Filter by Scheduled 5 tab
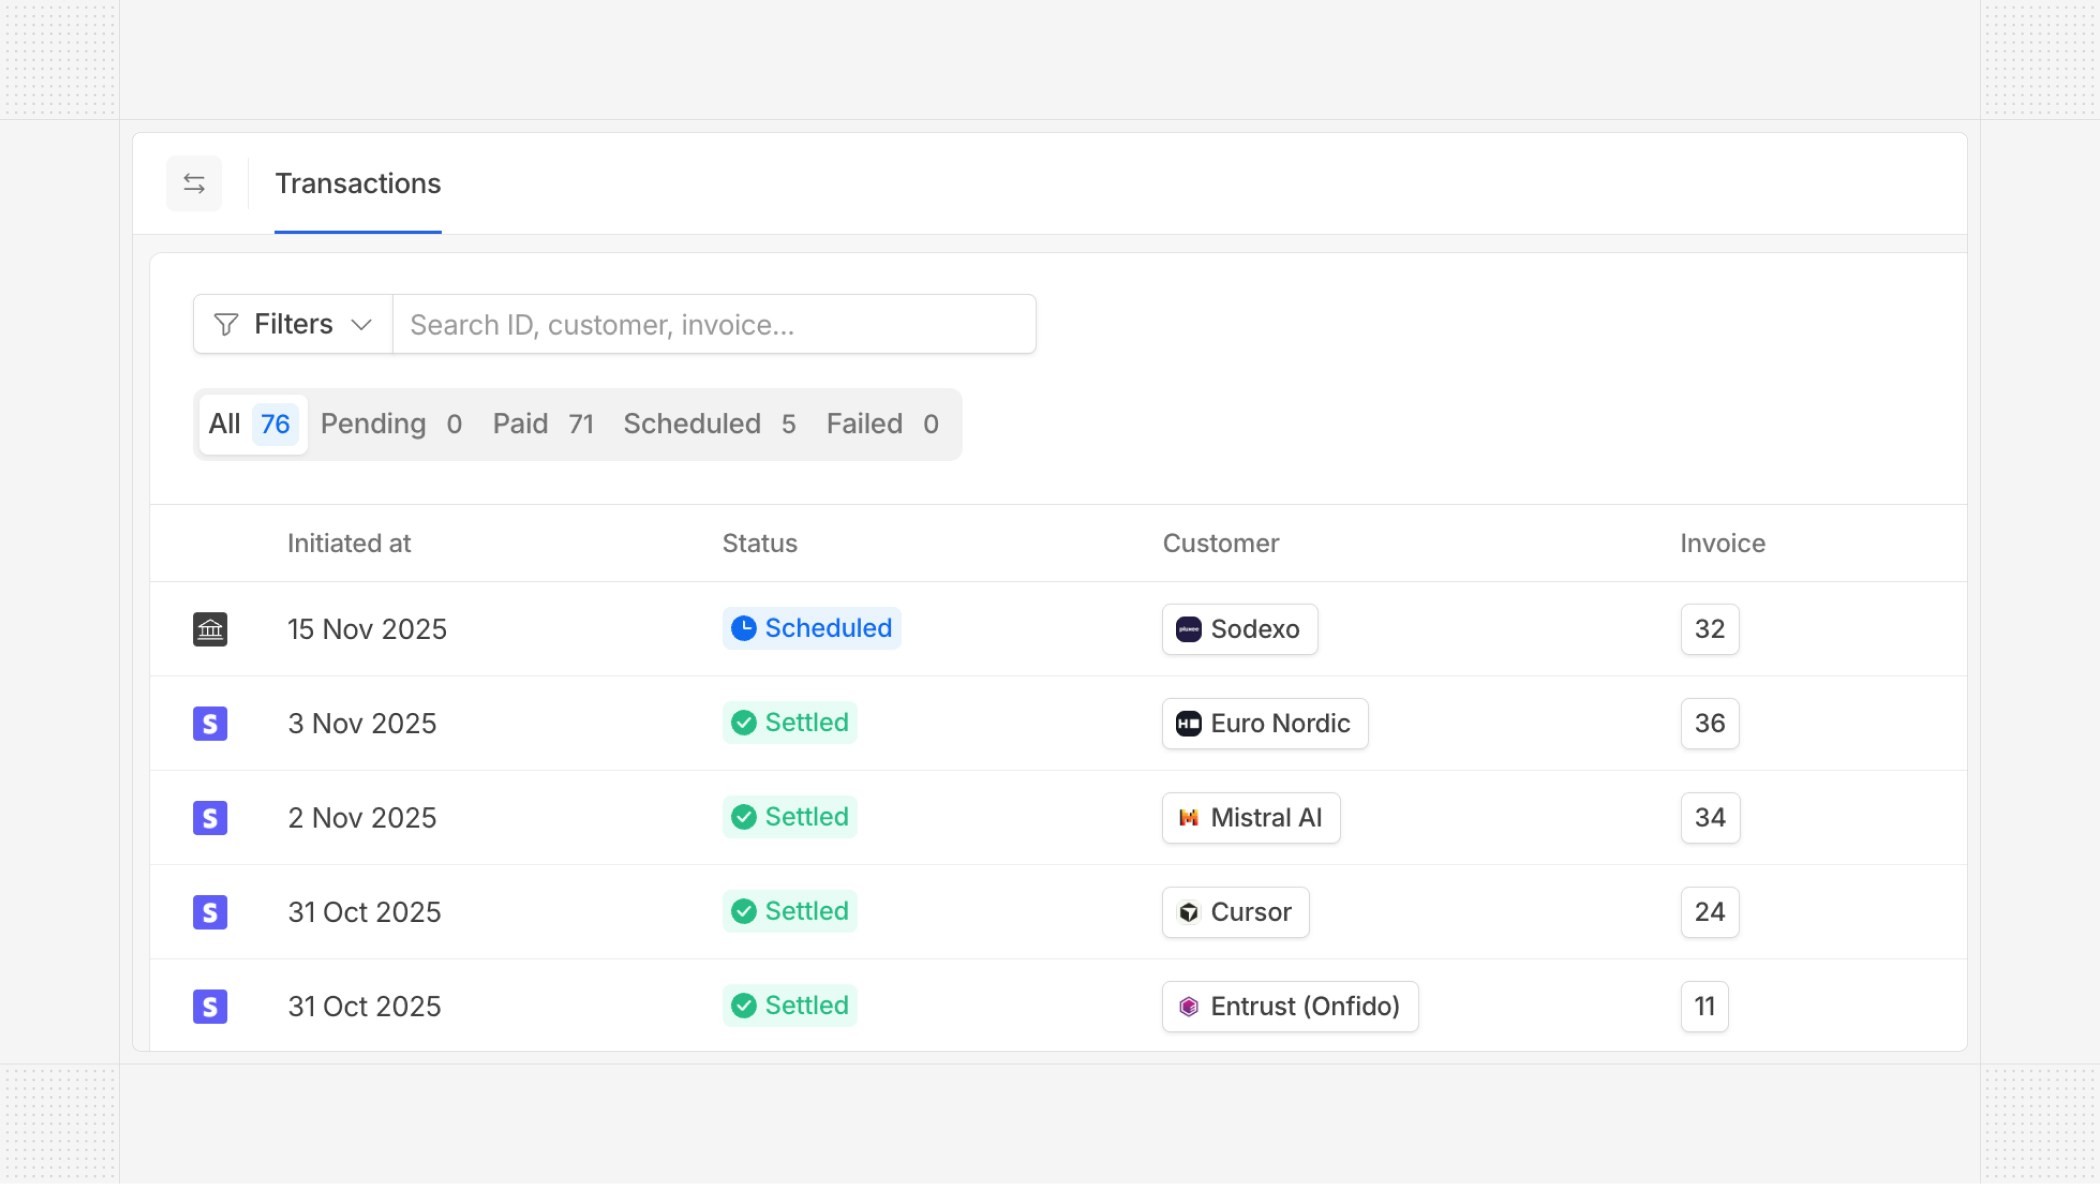This screenshot has height=1184, width=2100. click(709, 424)
